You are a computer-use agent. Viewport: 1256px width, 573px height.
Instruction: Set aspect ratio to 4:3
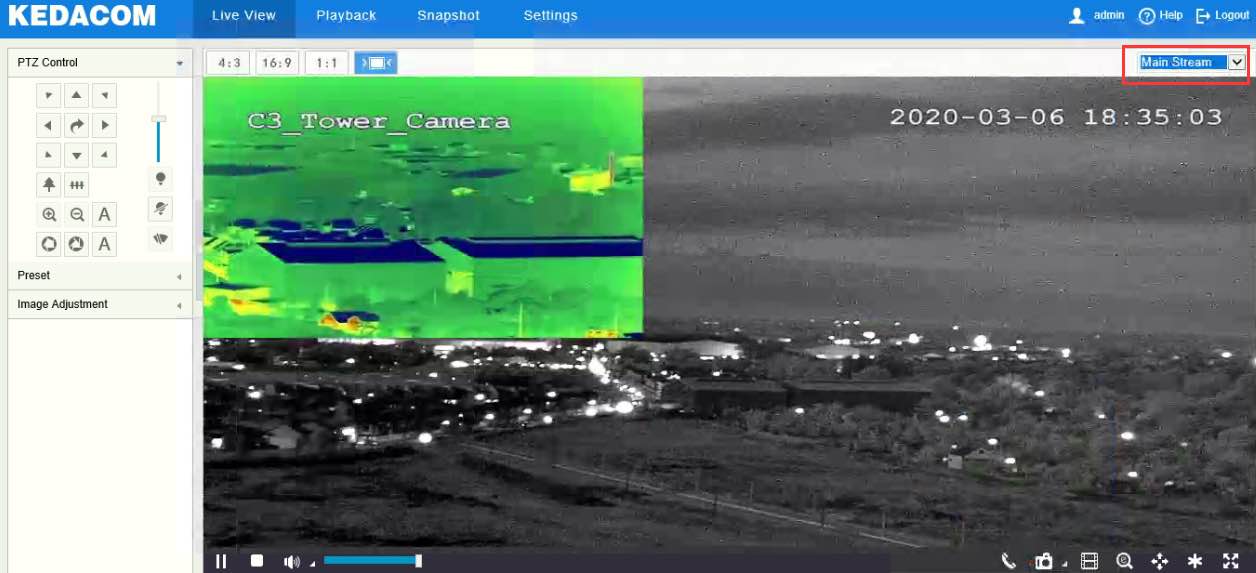click(x=229, y=63)
